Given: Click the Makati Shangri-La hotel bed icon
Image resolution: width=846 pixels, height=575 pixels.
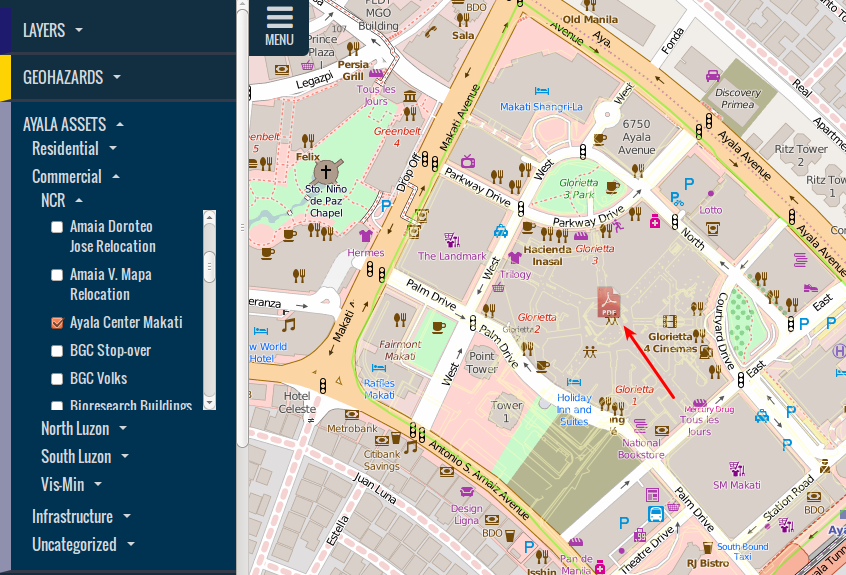Looking at the screenshot, I should click(x=542, y=91).
